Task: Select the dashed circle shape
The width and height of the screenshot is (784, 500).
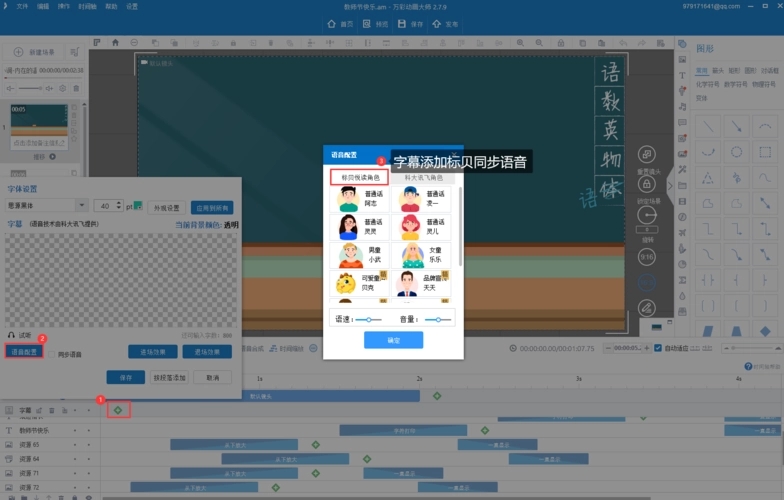Action: click(736, 152)
